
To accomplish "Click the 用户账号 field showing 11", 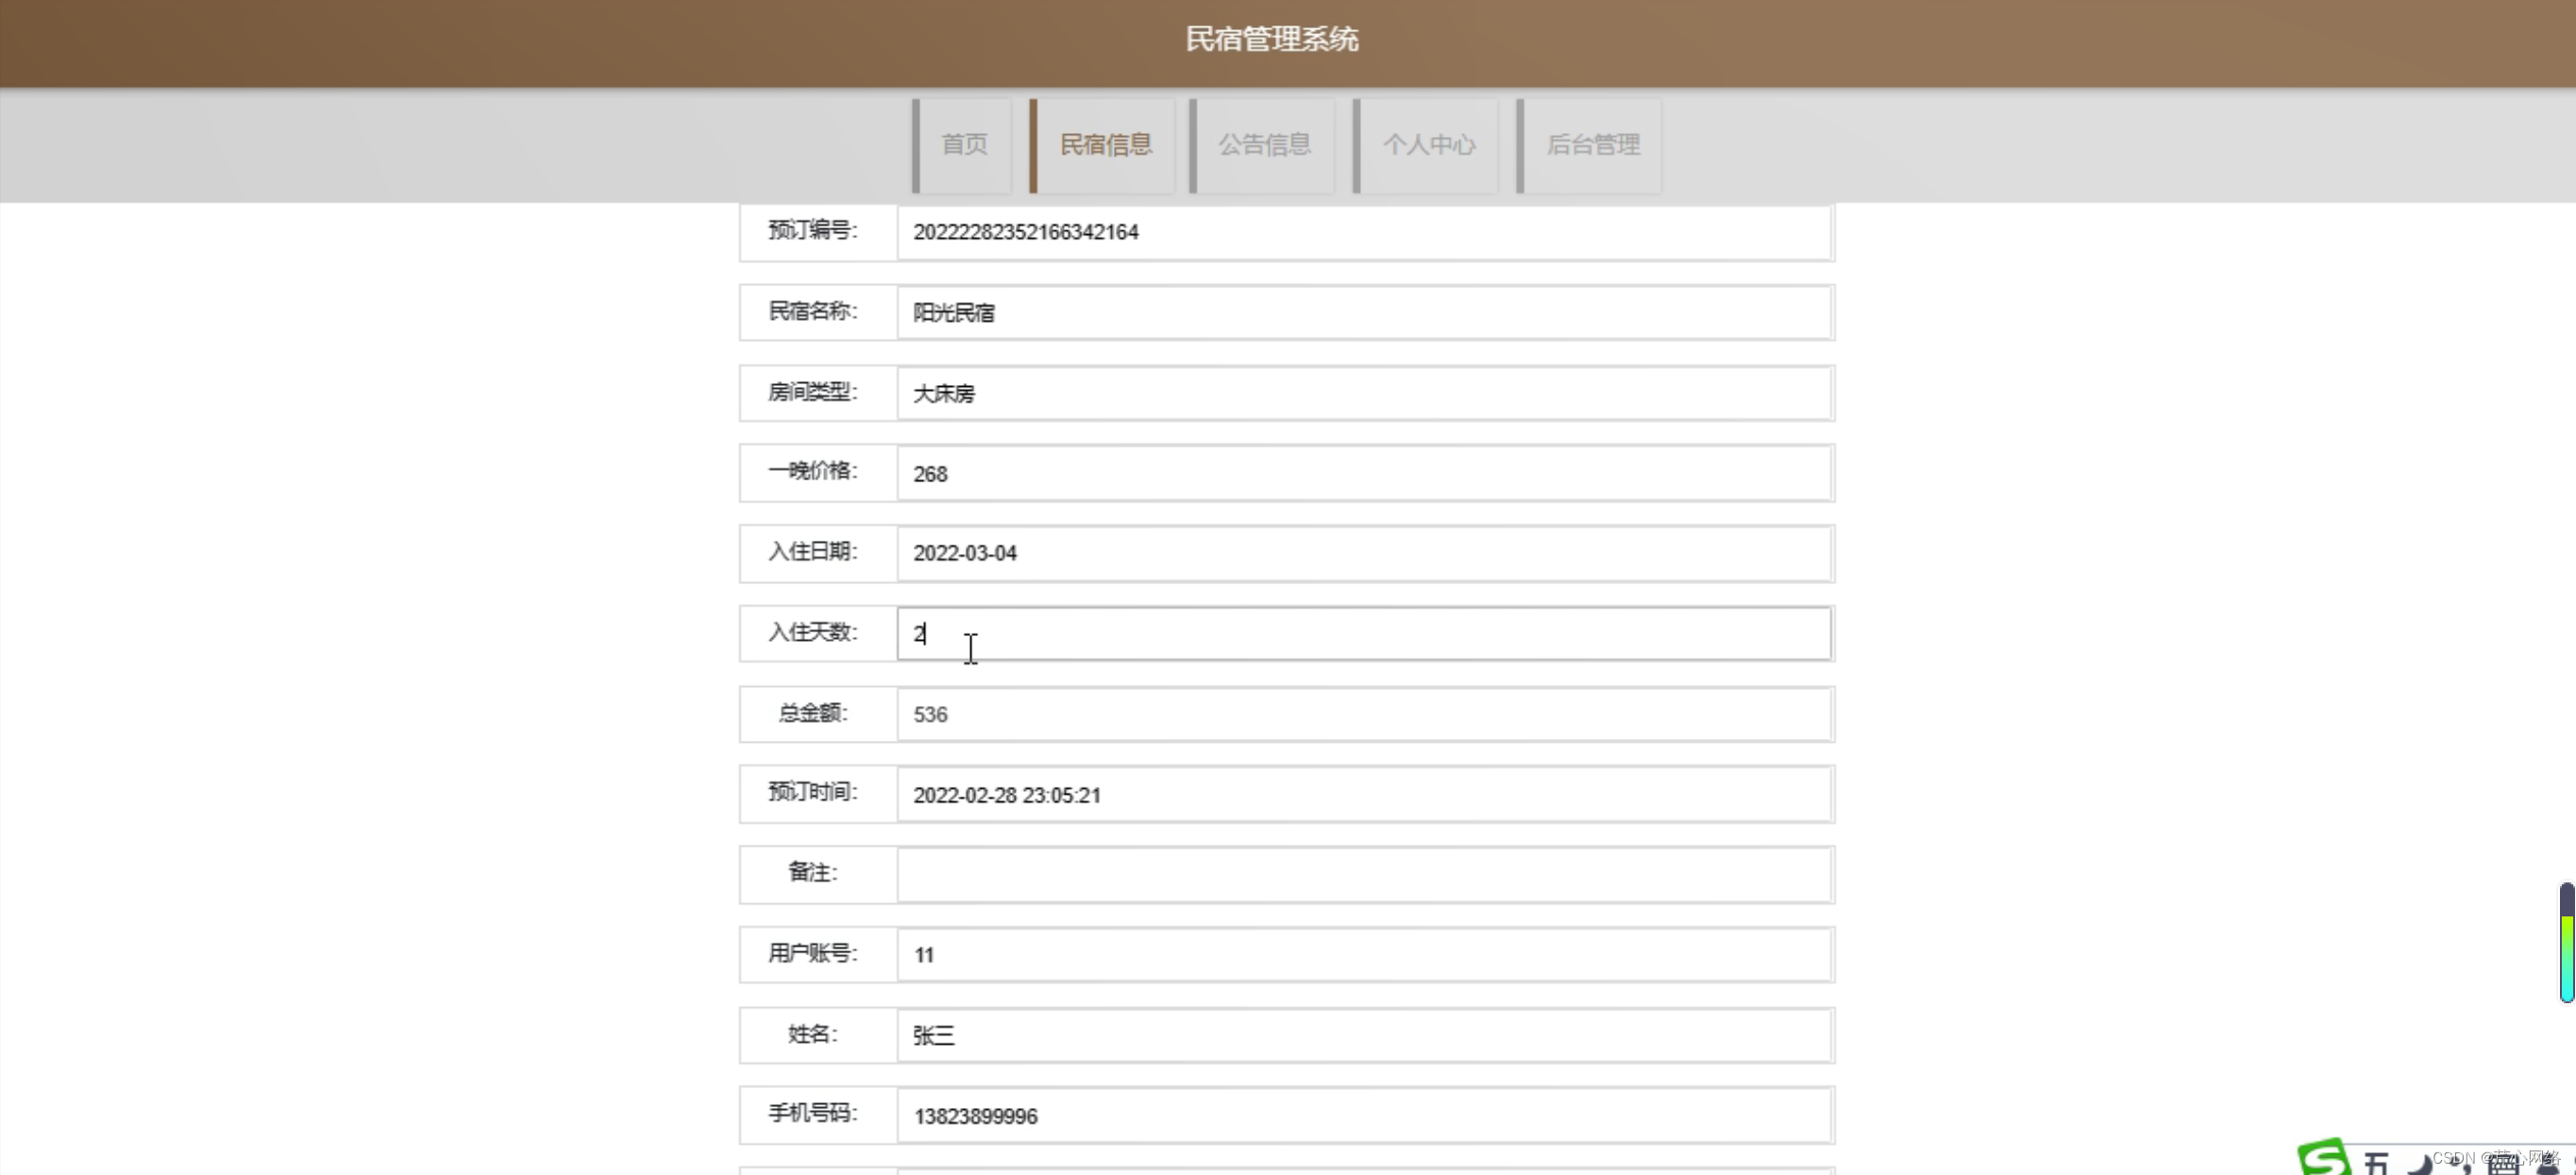I will pyautogui.click(x=1363, y=955).
